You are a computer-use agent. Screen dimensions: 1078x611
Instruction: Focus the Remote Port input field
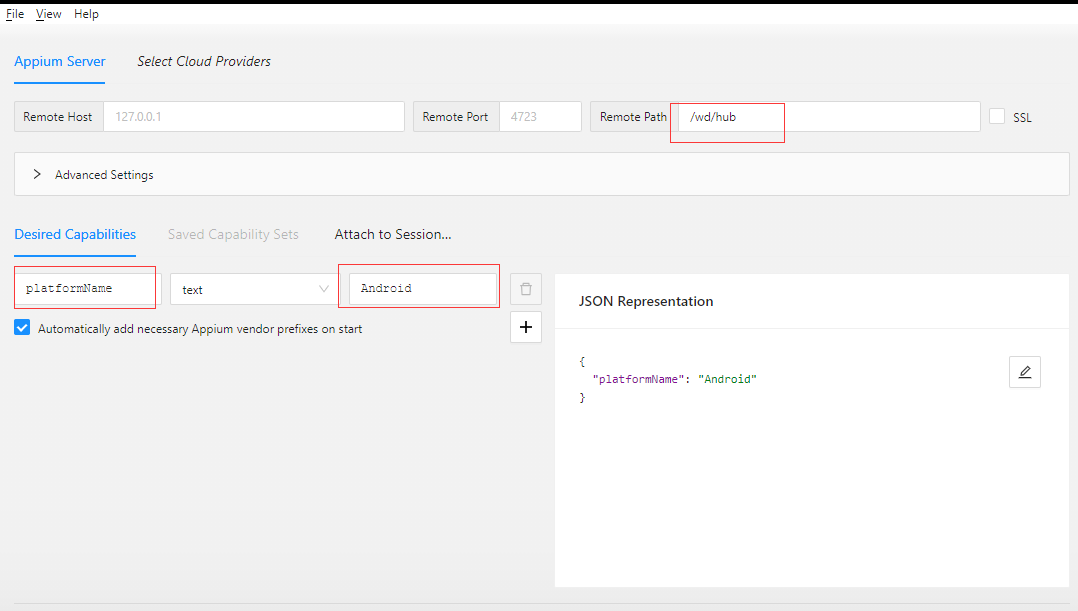click(540, 117)
